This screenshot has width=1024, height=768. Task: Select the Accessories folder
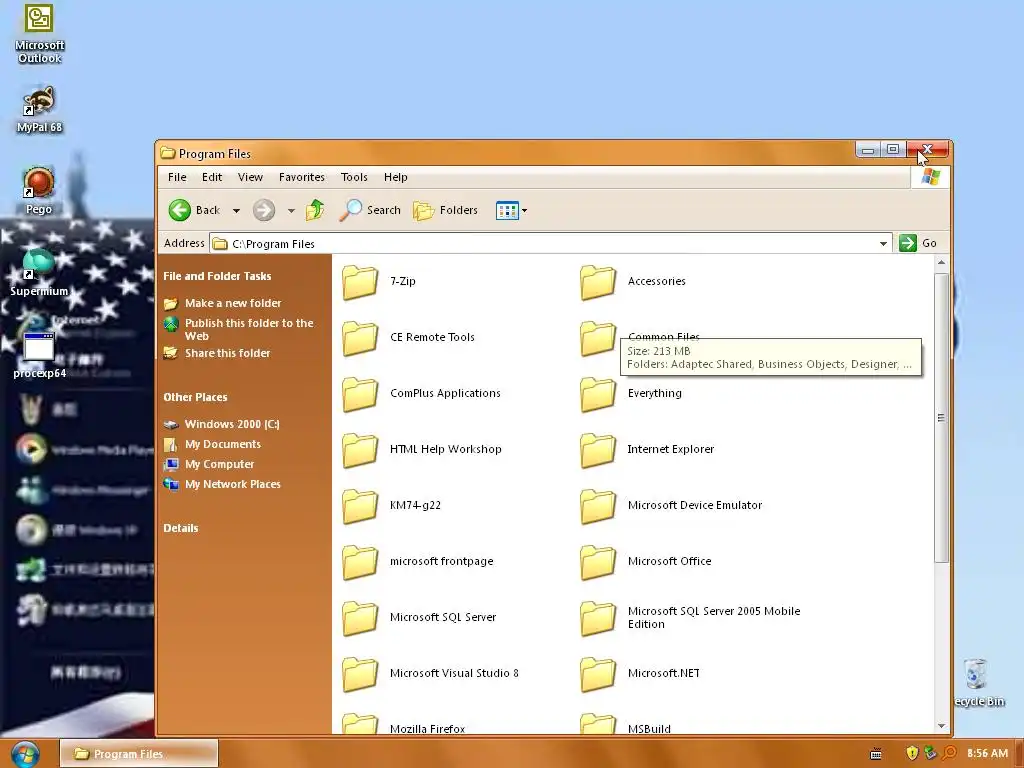[x=633, y=281]
